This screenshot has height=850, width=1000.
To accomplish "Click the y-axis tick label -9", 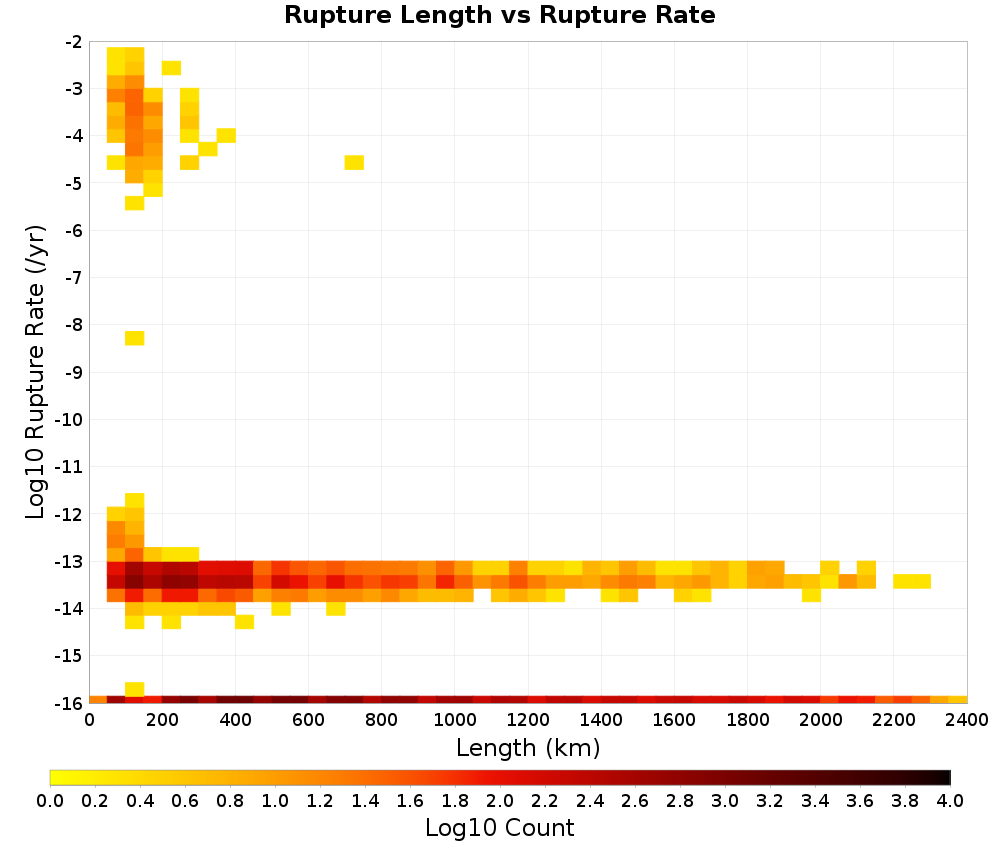I will (x=73, y=372).
